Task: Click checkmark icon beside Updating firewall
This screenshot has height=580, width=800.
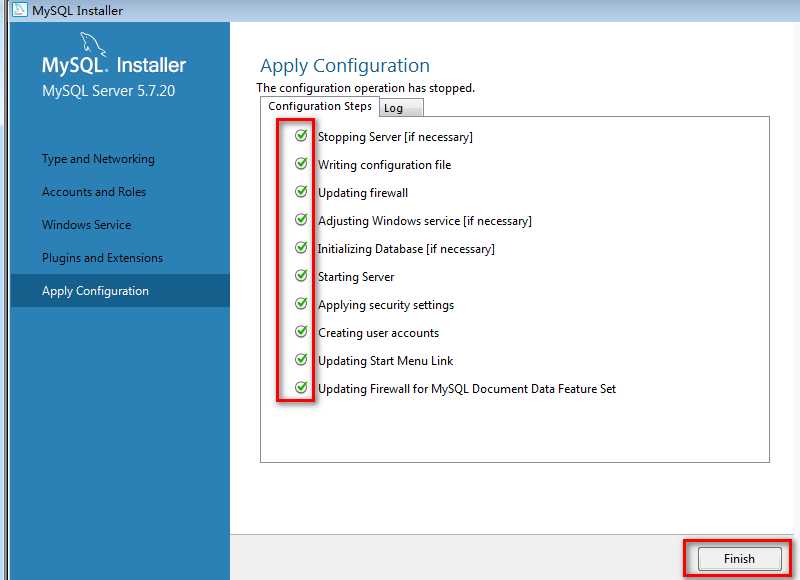Action: coord(301,192)
